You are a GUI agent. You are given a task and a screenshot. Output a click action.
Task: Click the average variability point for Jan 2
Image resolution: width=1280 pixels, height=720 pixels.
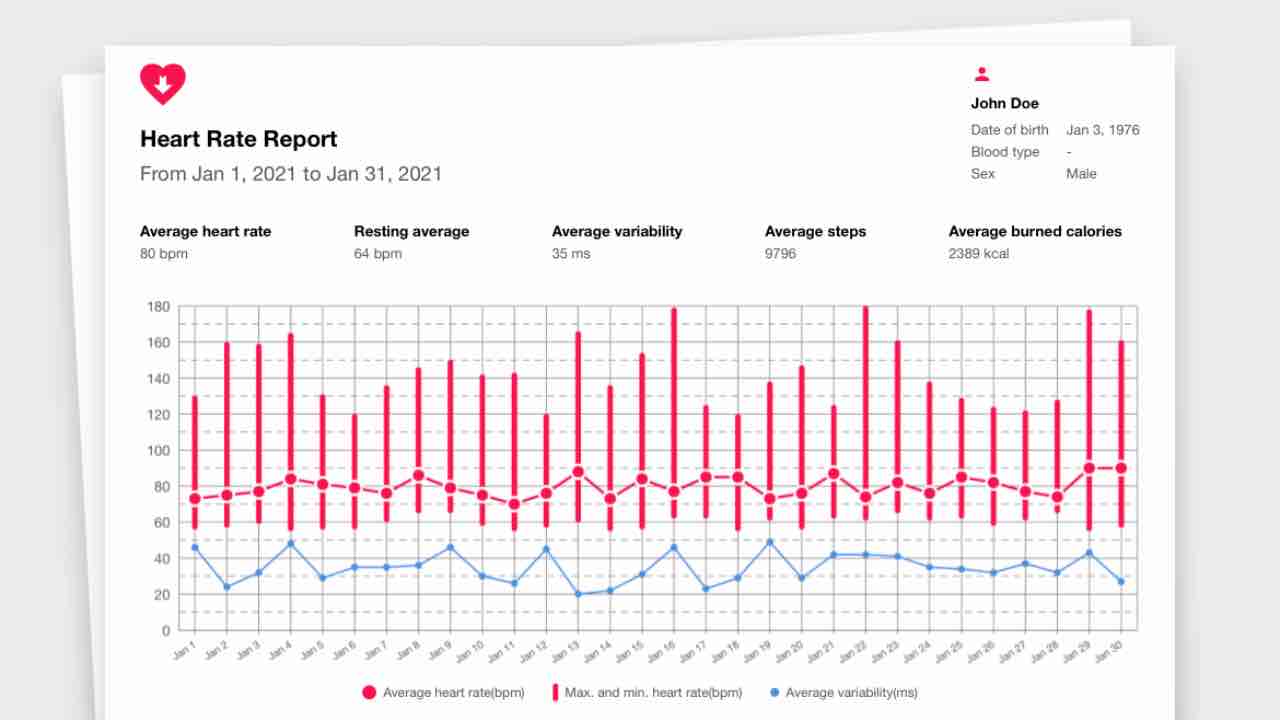(227, 587)
